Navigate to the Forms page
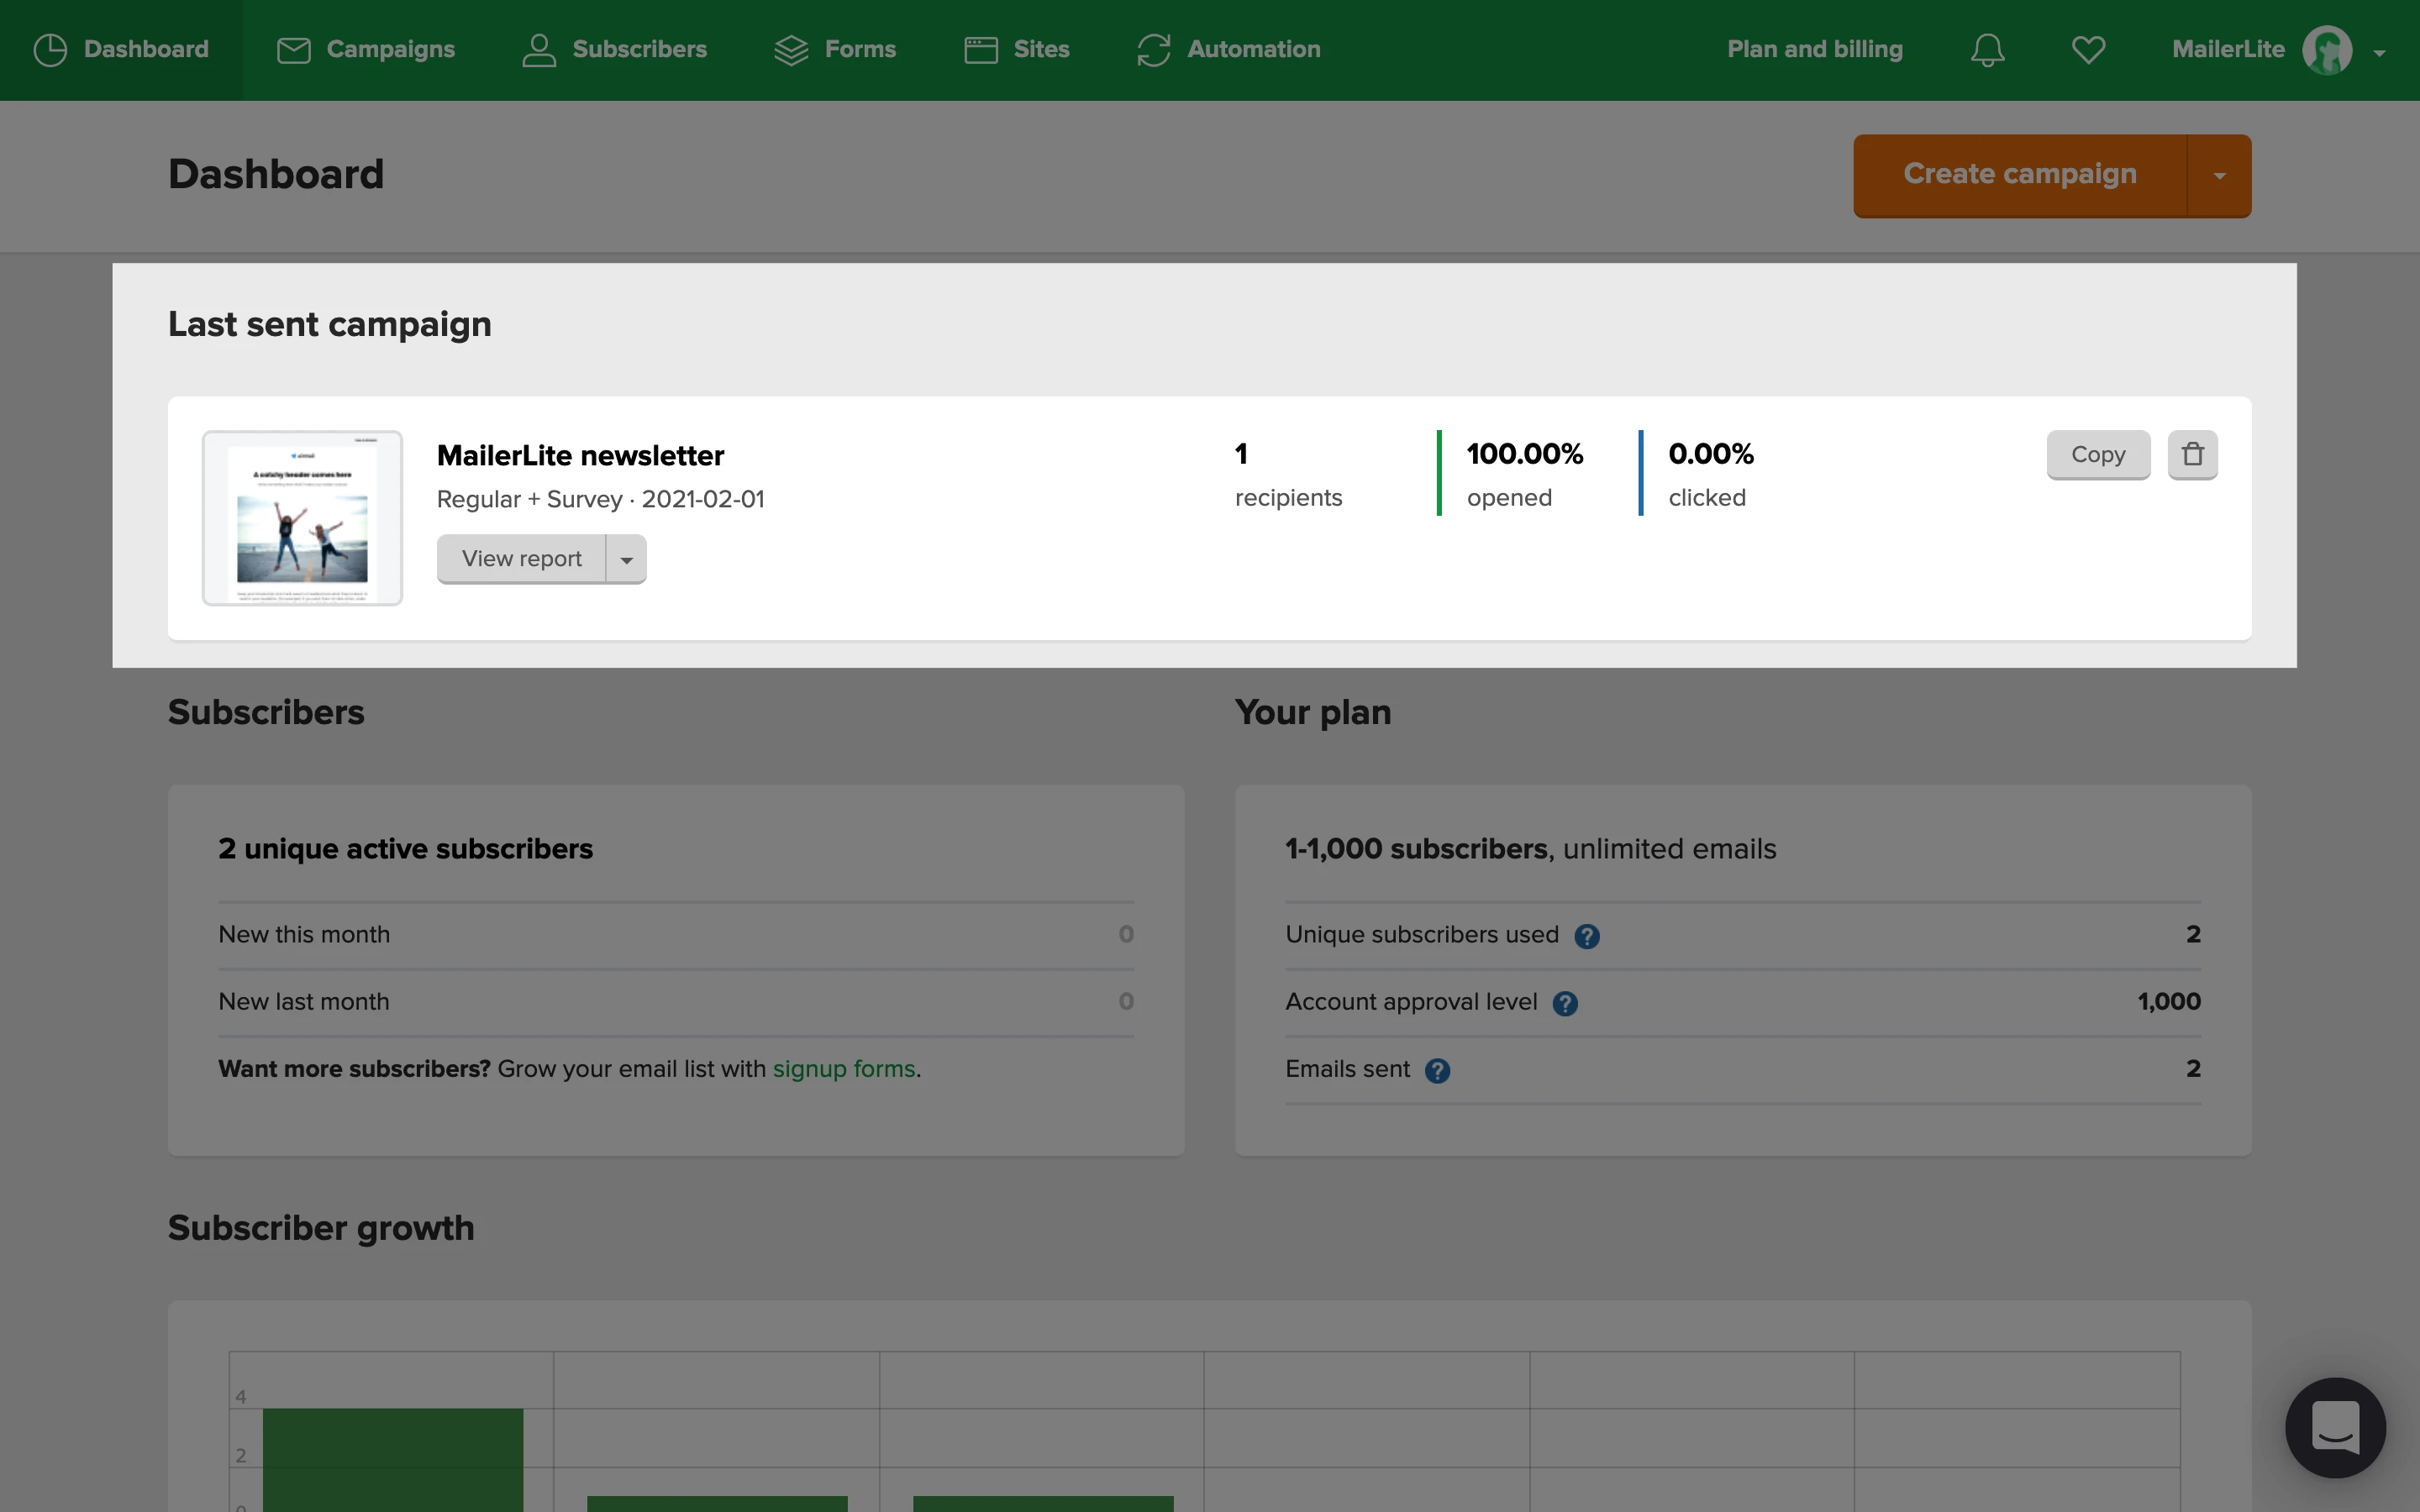2420x1512 pixels. click(835, 50)
